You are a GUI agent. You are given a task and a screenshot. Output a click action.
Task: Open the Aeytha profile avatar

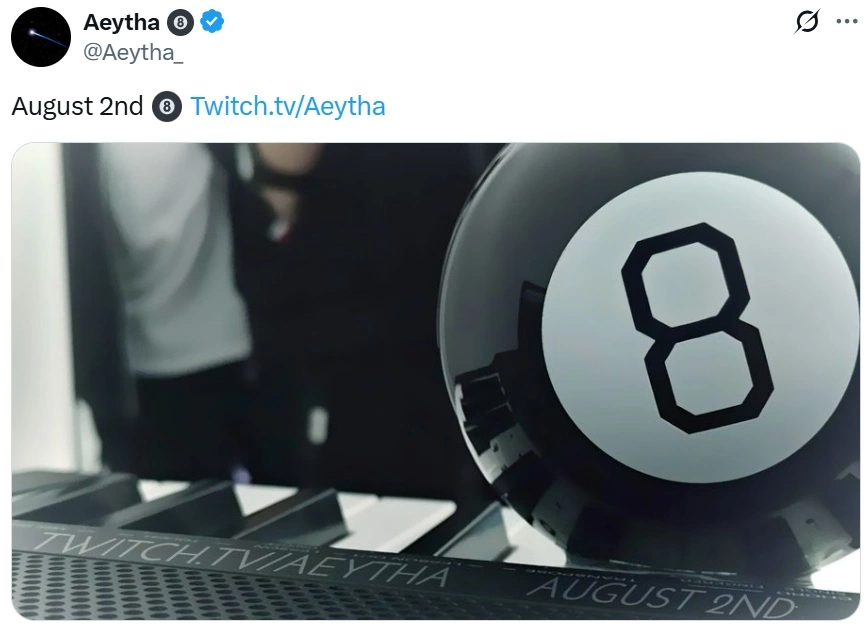pyautogui.click(x=41, y=37)
